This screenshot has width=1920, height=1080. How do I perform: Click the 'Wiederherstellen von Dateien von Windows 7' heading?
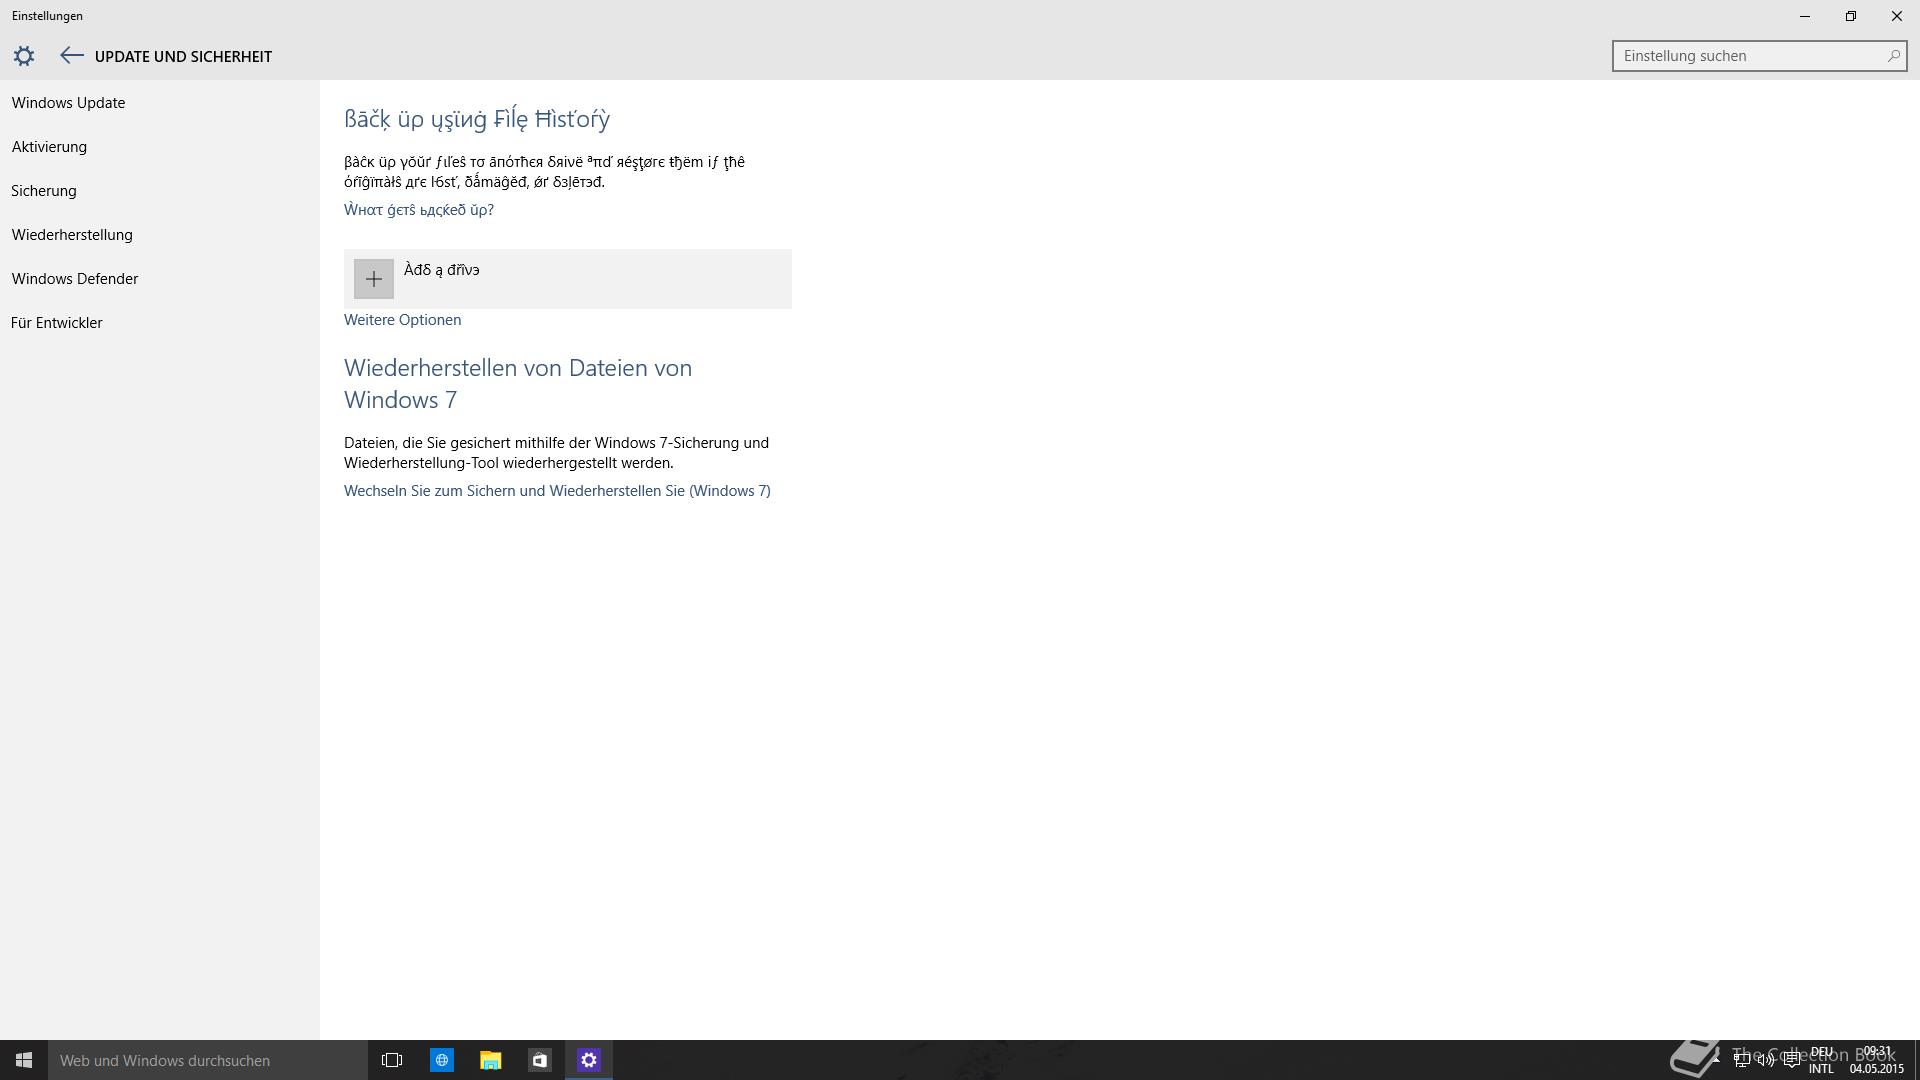[x=518, y=384]
